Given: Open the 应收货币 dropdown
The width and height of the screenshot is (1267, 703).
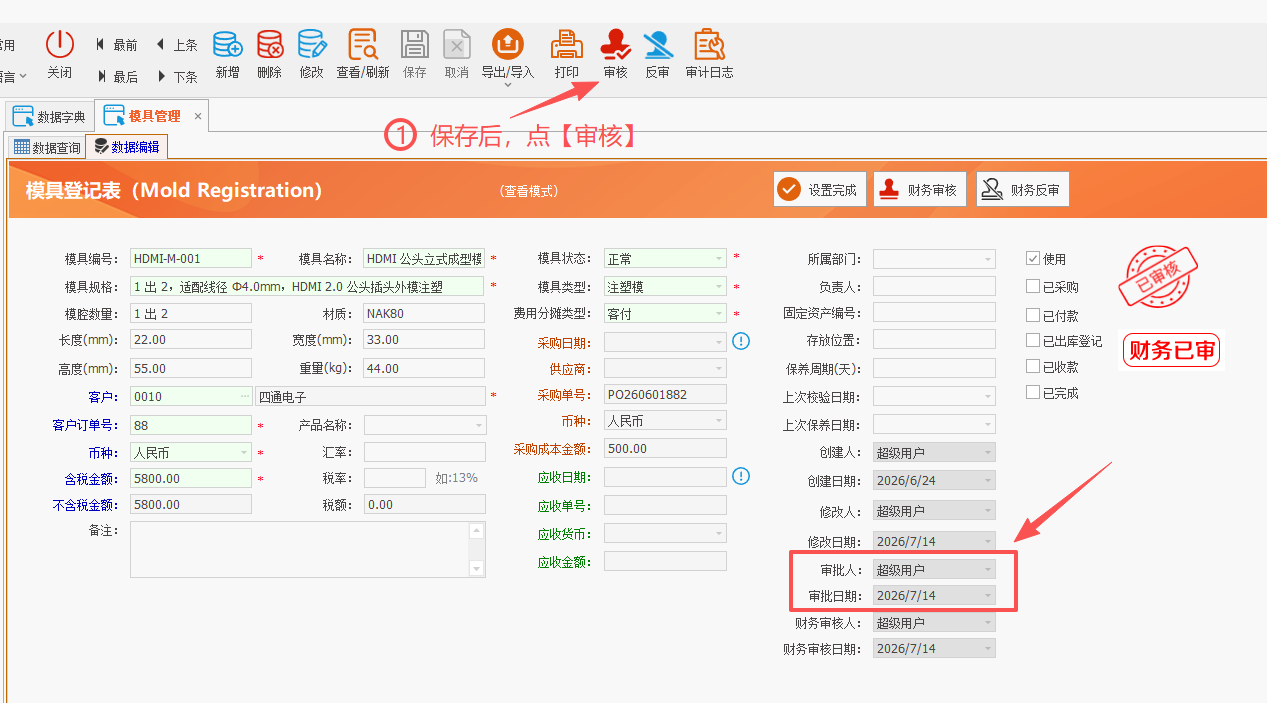Looking at the screenshot, I should [718, 534].
